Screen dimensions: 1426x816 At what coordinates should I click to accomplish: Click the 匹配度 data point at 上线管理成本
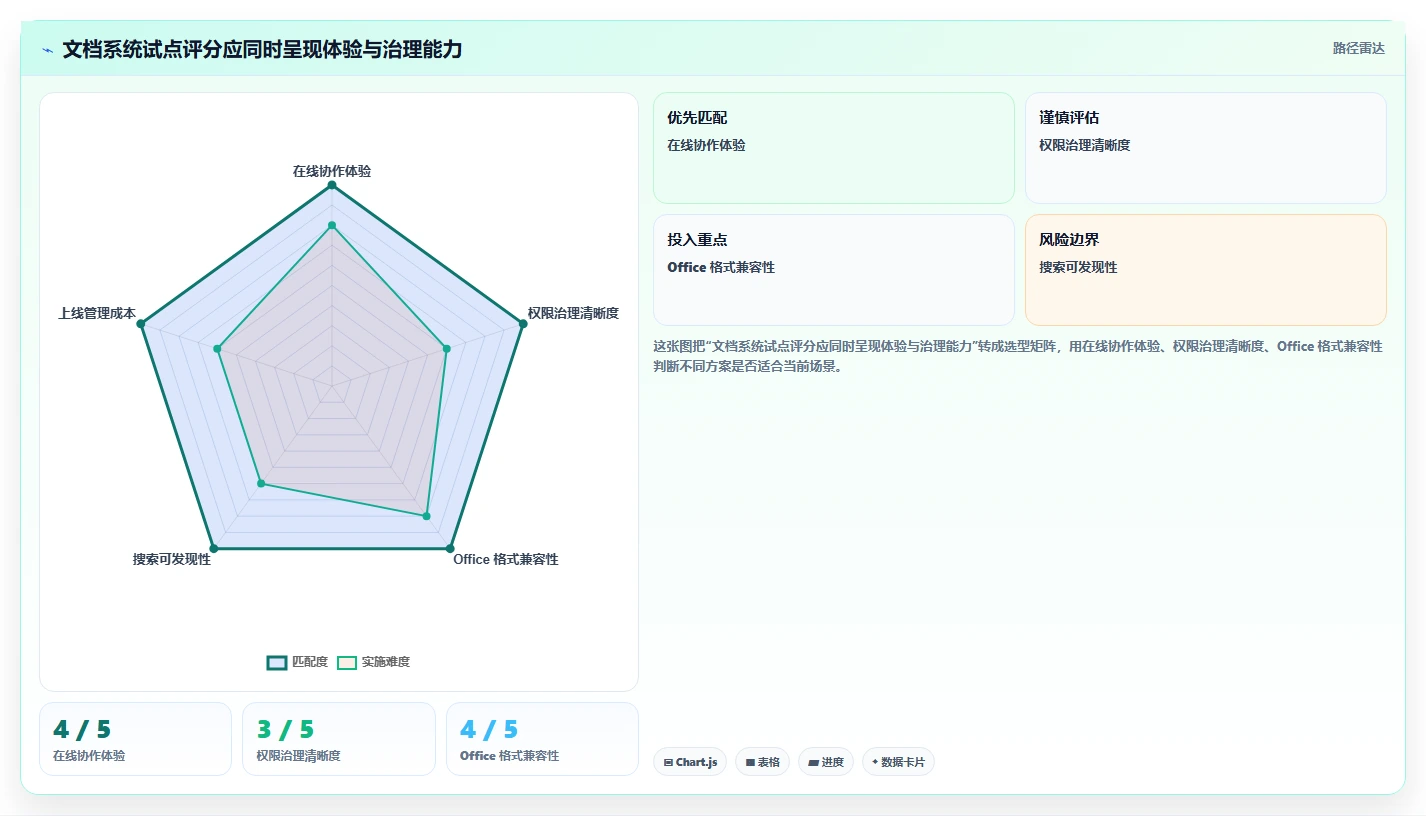click(x=141, y=323)
